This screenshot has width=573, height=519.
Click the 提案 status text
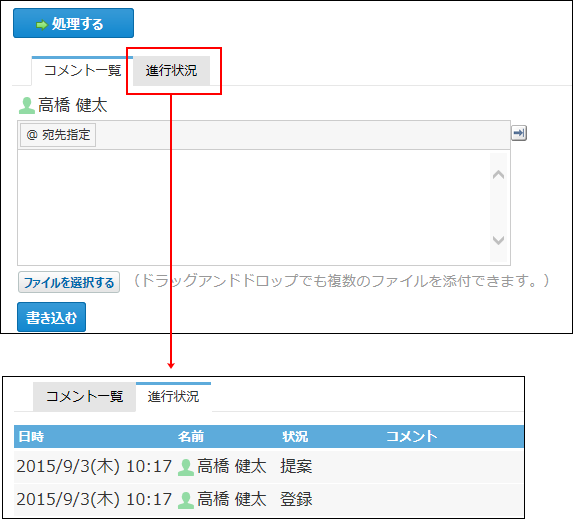(x=296, y=466)
